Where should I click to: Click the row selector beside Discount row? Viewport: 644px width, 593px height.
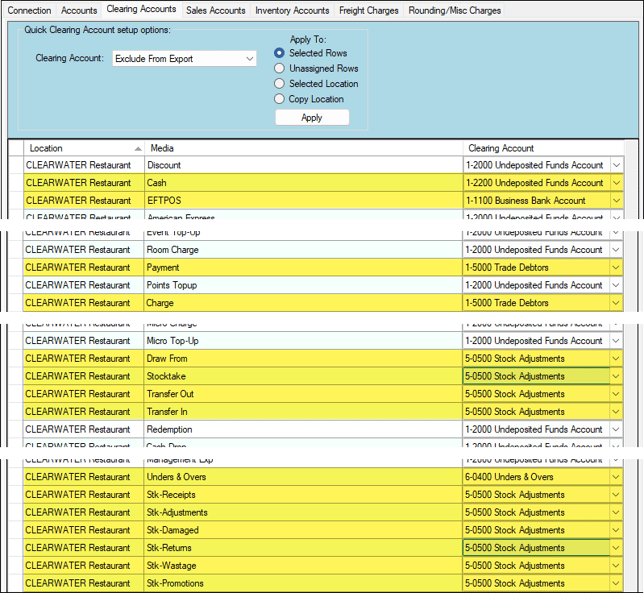click(16, 165)
